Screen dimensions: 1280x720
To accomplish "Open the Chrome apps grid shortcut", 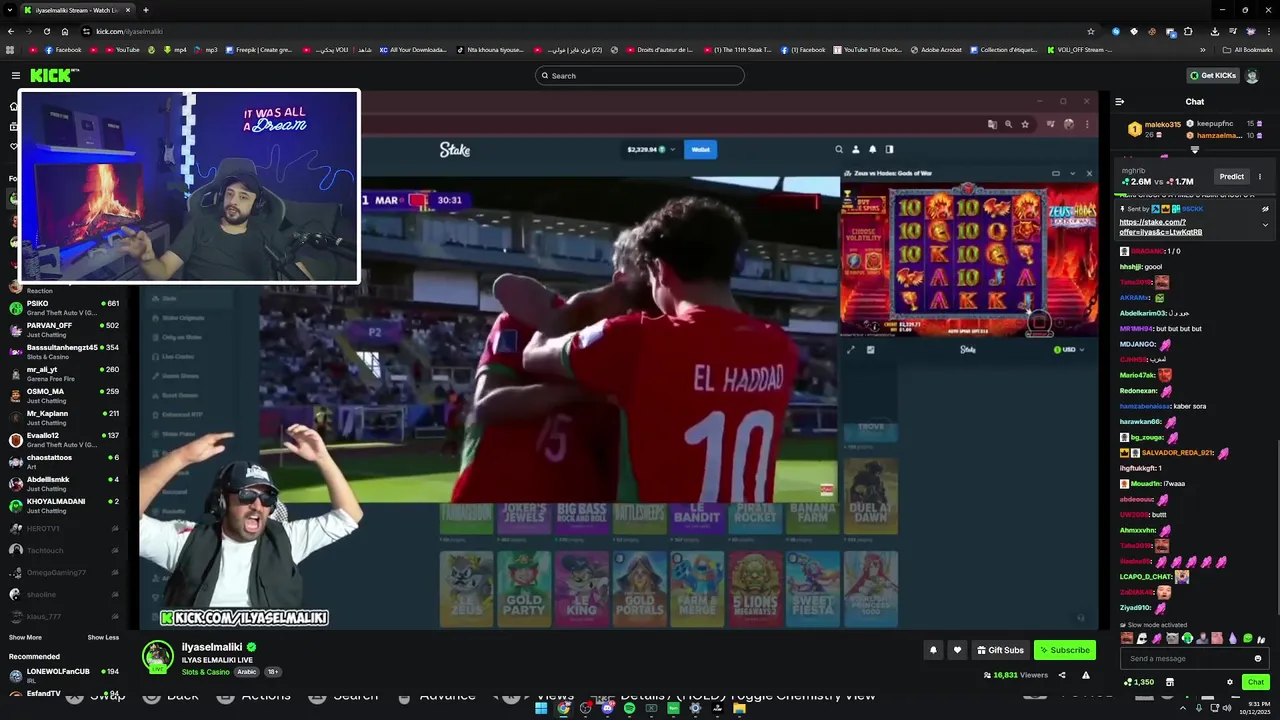I will tap(10, 50).
